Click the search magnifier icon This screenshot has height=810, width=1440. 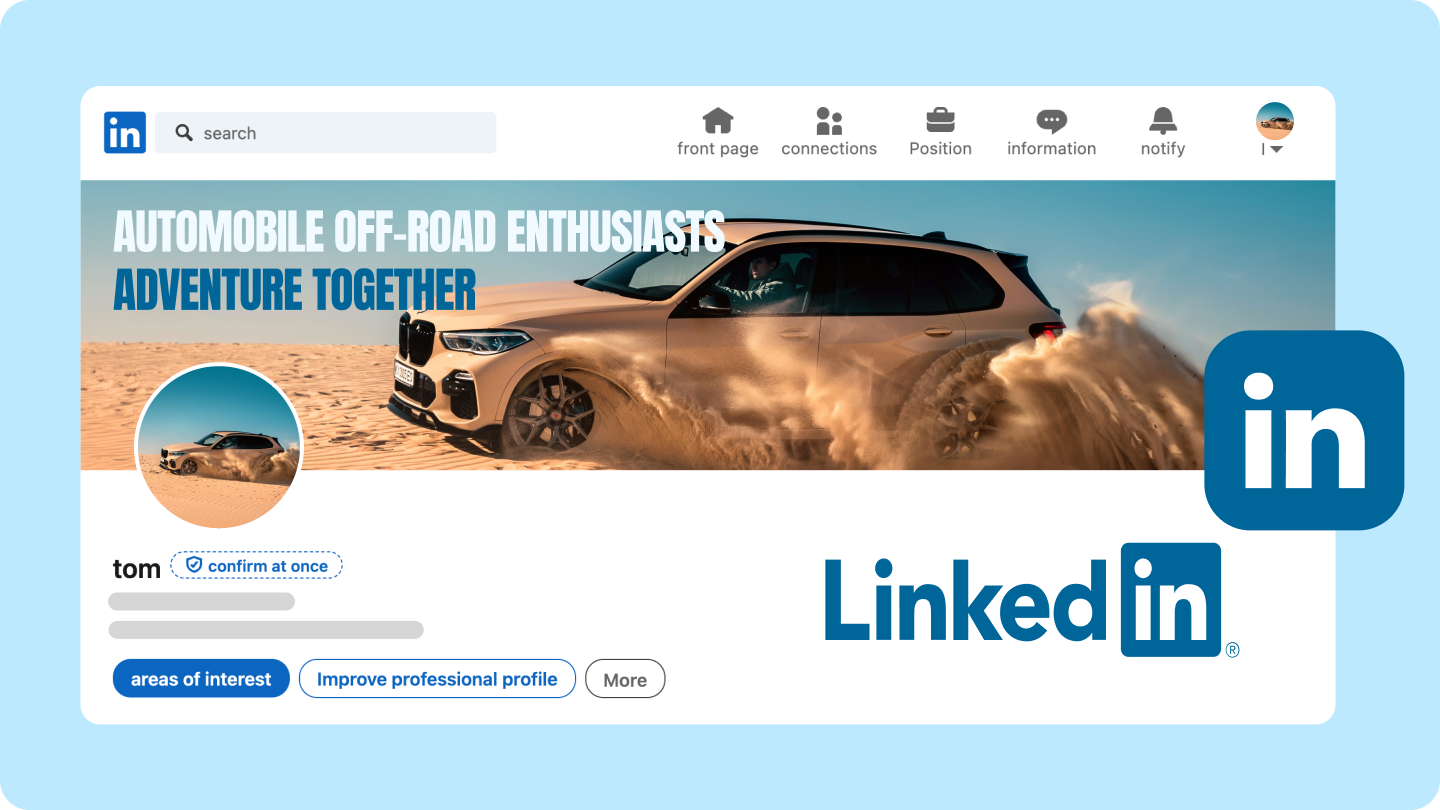click(x=184, y=132)
